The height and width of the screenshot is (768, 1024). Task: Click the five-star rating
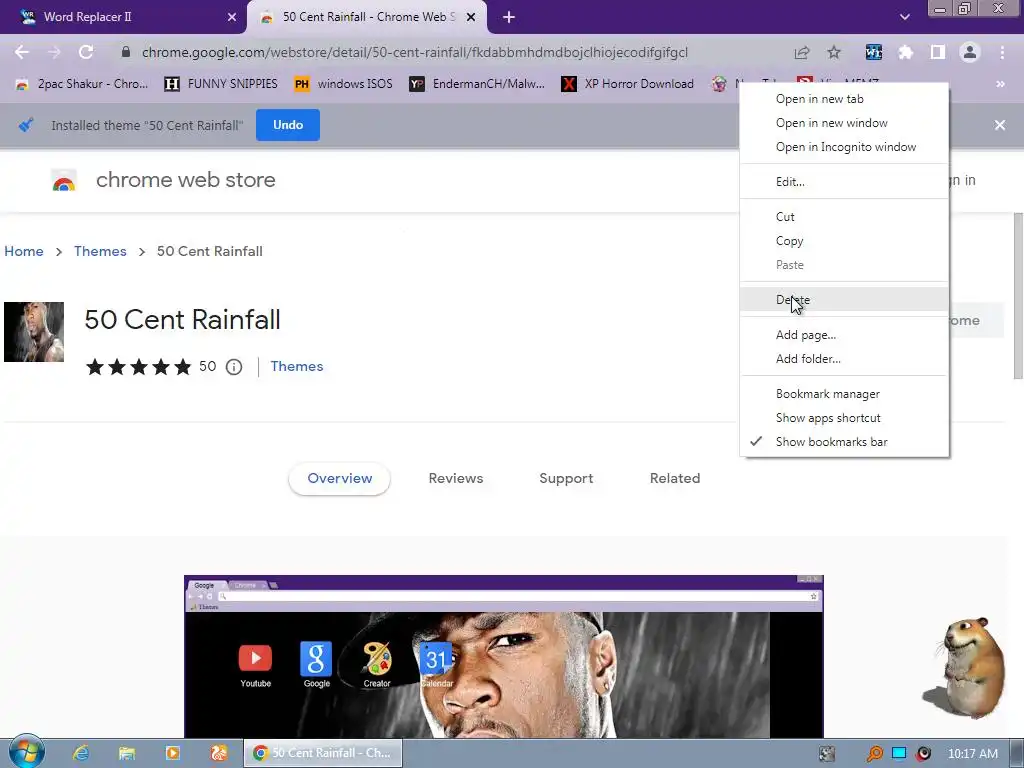[138, 367]
